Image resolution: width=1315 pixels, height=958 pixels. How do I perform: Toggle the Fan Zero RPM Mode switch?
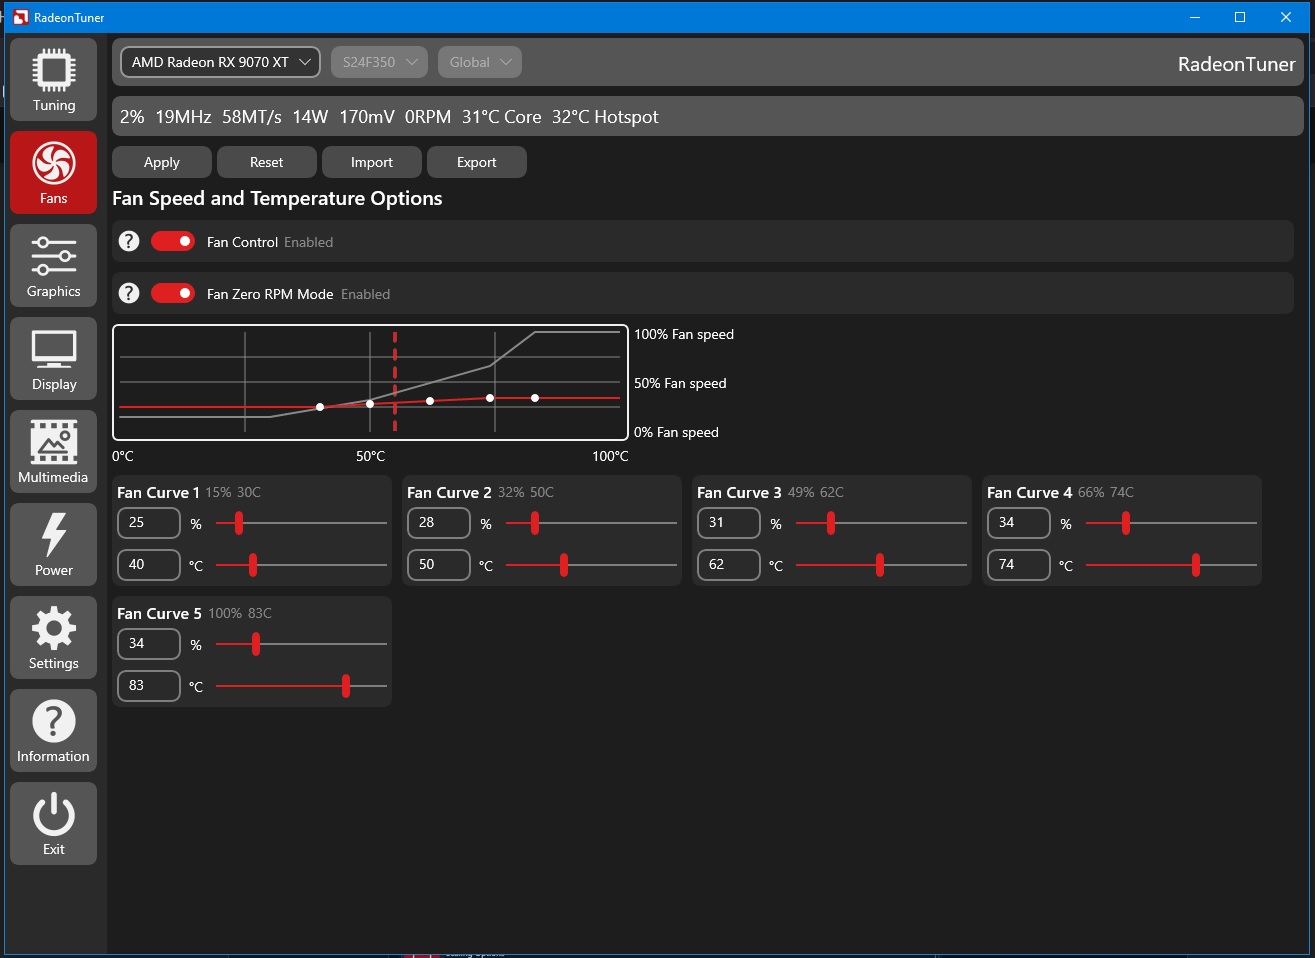[173, 293]
